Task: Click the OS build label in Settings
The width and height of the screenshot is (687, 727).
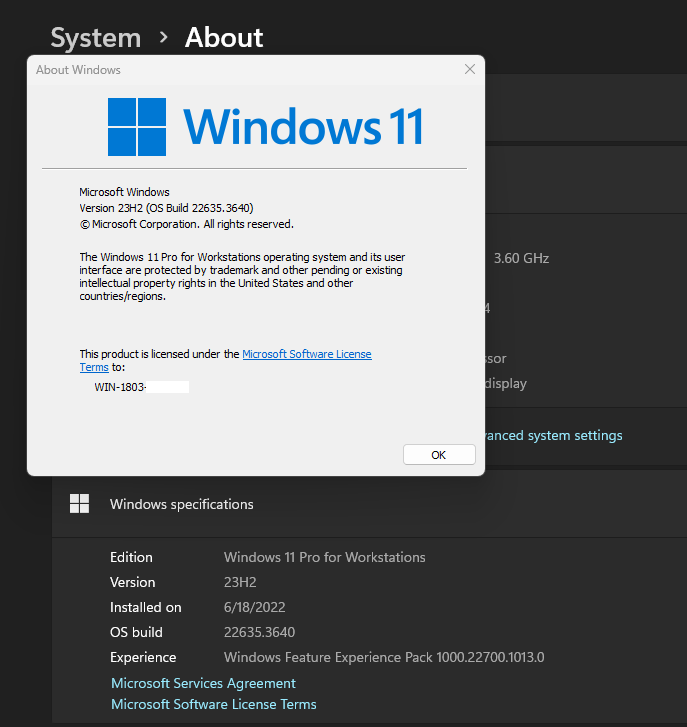Action: (x=136, y=632)
